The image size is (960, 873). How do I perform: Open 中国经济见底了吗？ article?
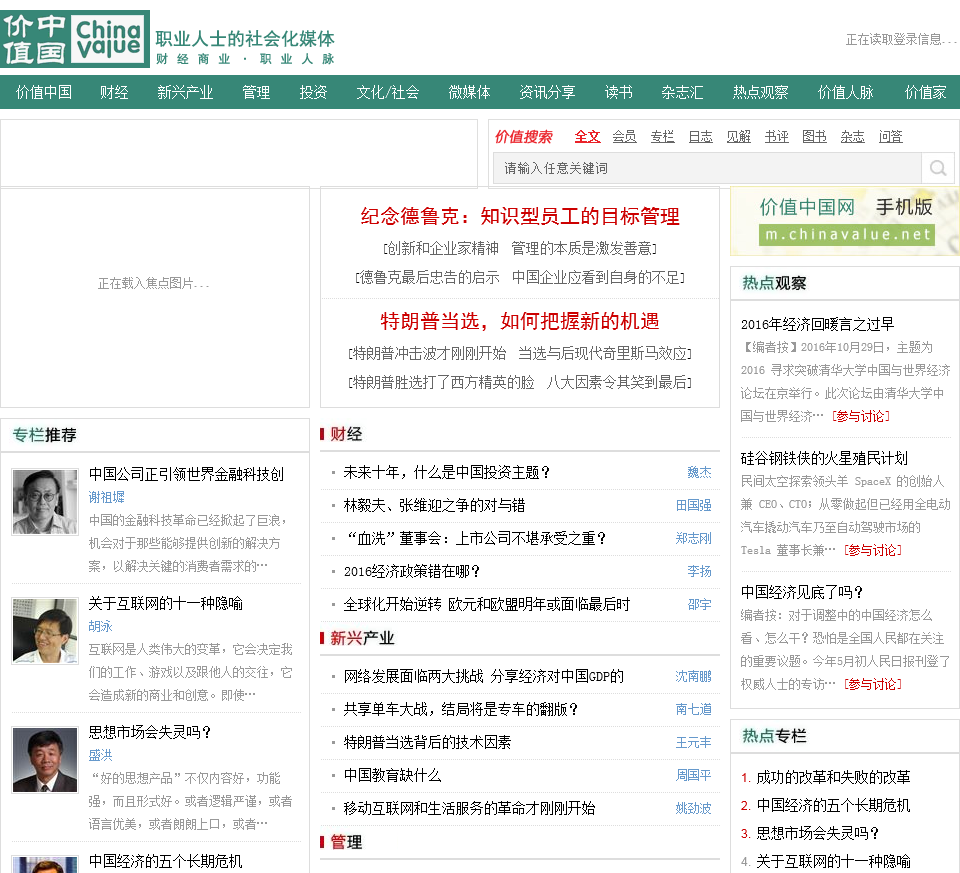click(801, 592)
